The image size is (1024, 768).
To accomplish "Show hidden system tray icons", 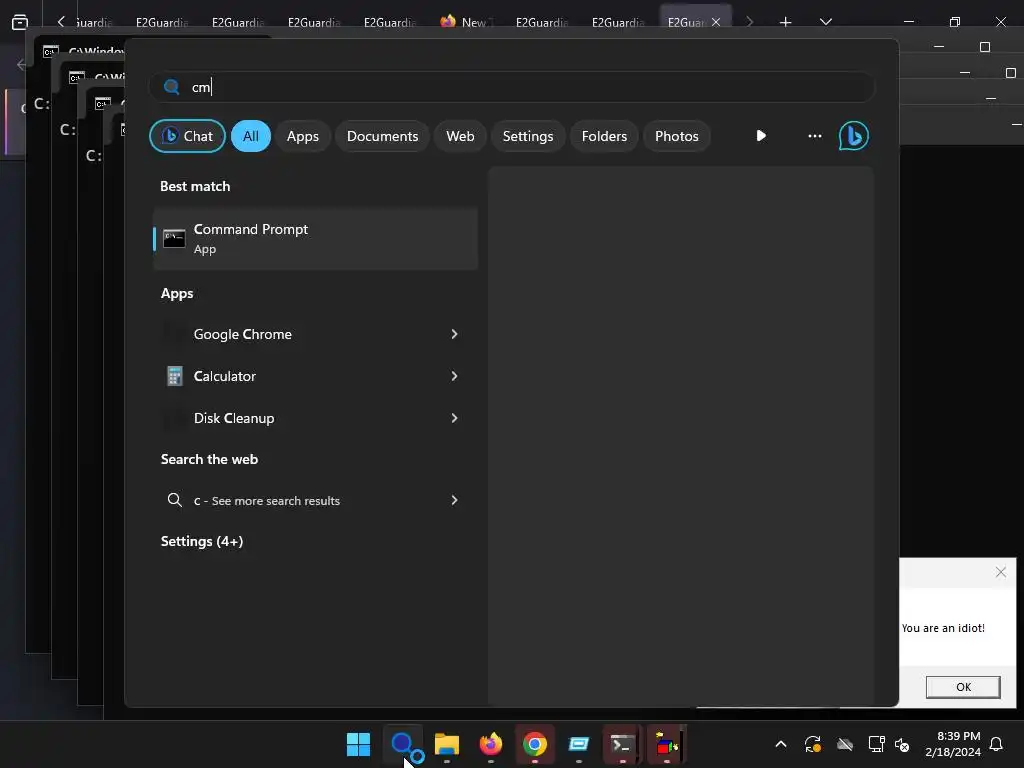I will (781, 744).
